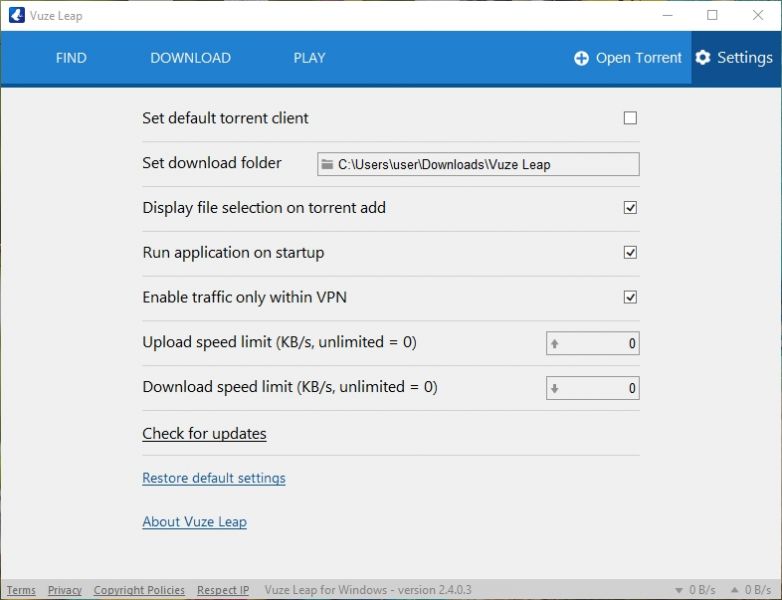Screen dimensions: 782x600
Task: Click the download folder path field
Action: (478, 164)
